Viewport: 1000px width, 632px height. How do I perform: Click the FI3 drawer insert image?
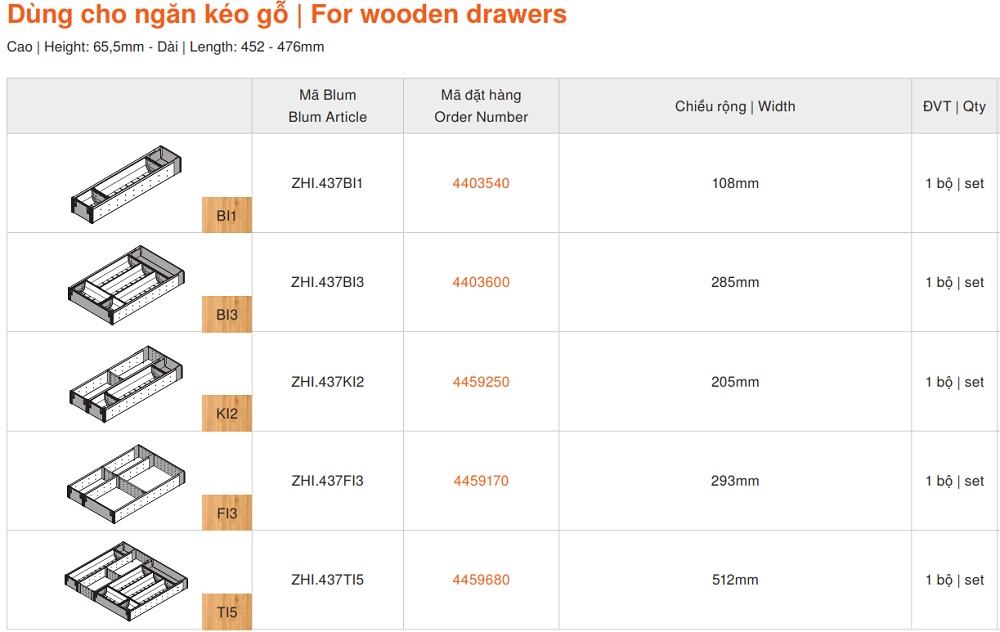127,479
